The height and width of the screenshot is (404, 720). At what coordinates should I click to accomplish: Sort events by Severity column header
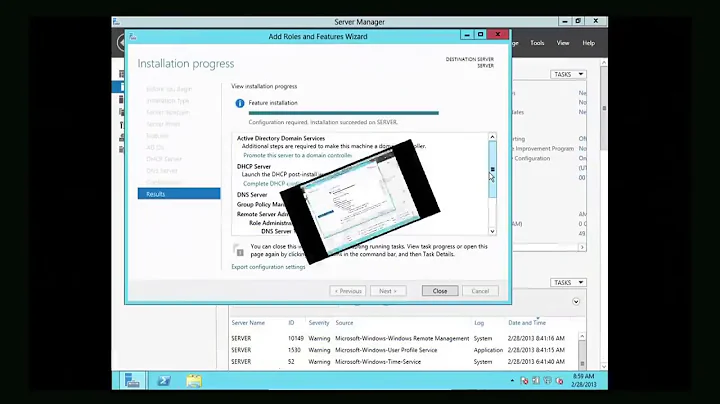click(319, 323)
